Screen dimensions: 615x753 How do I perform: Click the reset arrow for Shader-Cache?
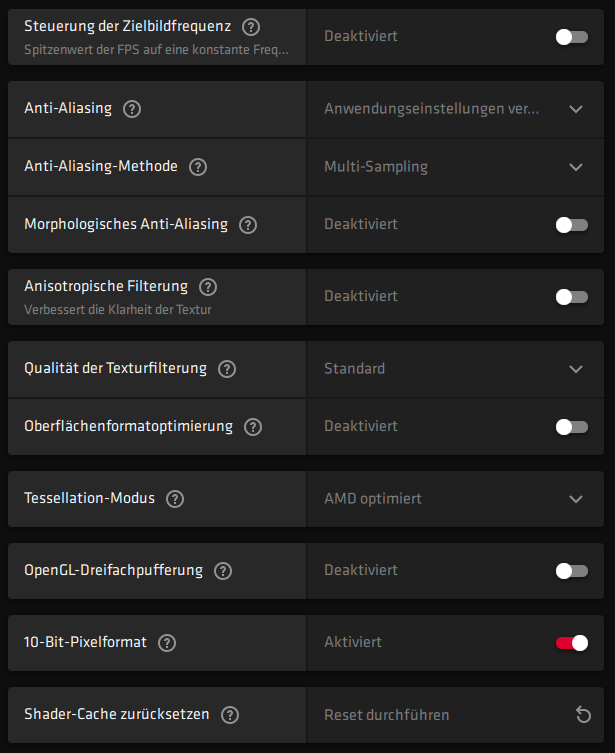(584, 715)
